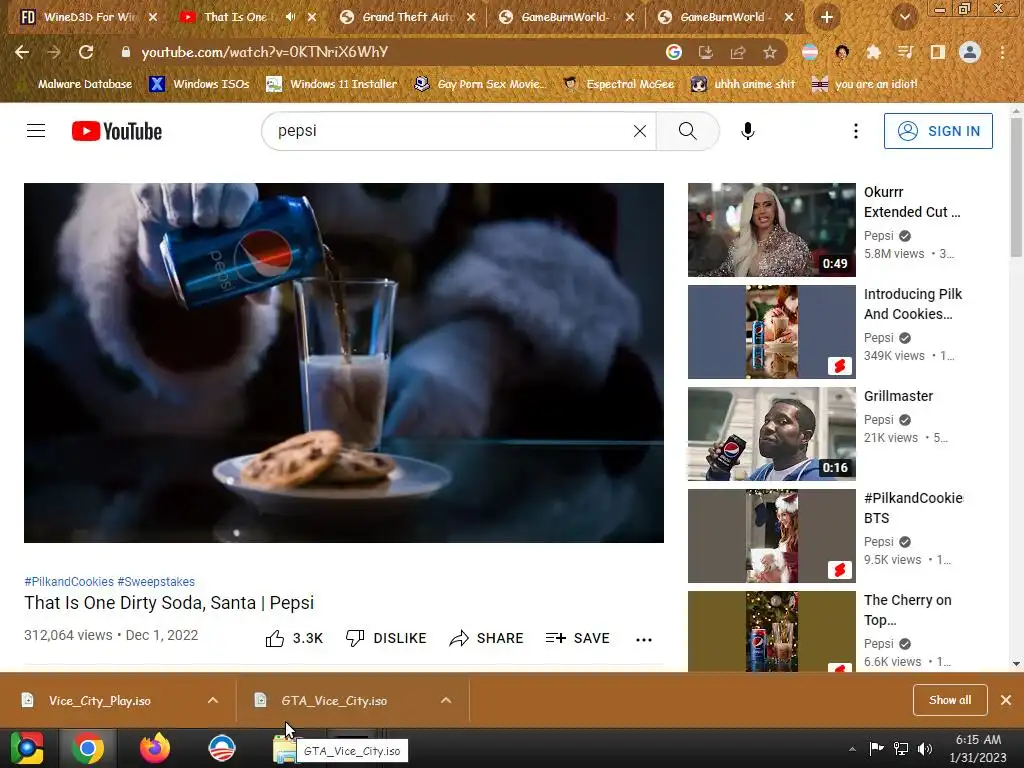Click the address bar URL
This screenshot has height=768, width=1024.
264,52
